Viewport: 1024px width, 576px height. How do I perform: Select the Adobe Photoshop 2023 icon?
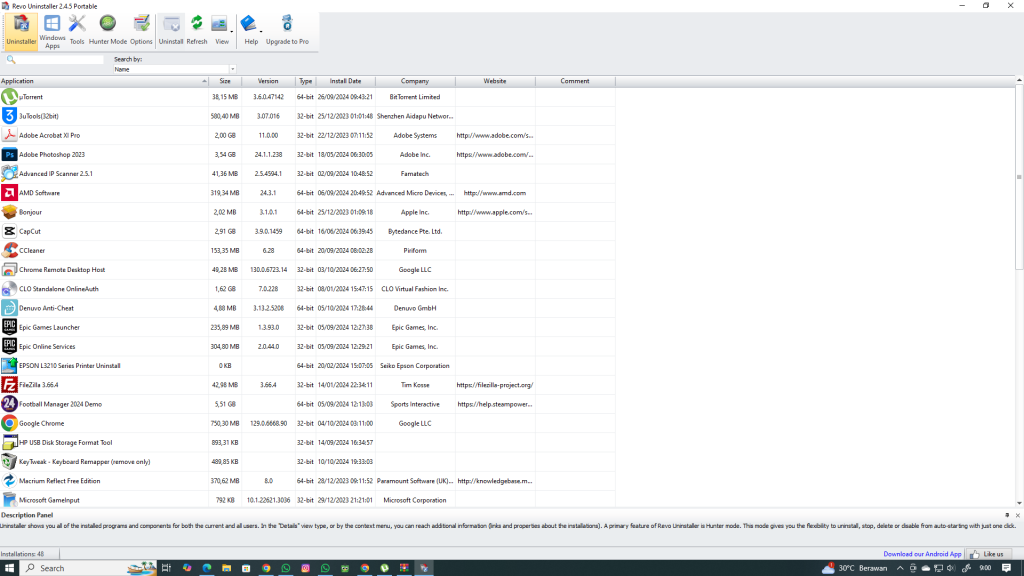coord(9,155)
